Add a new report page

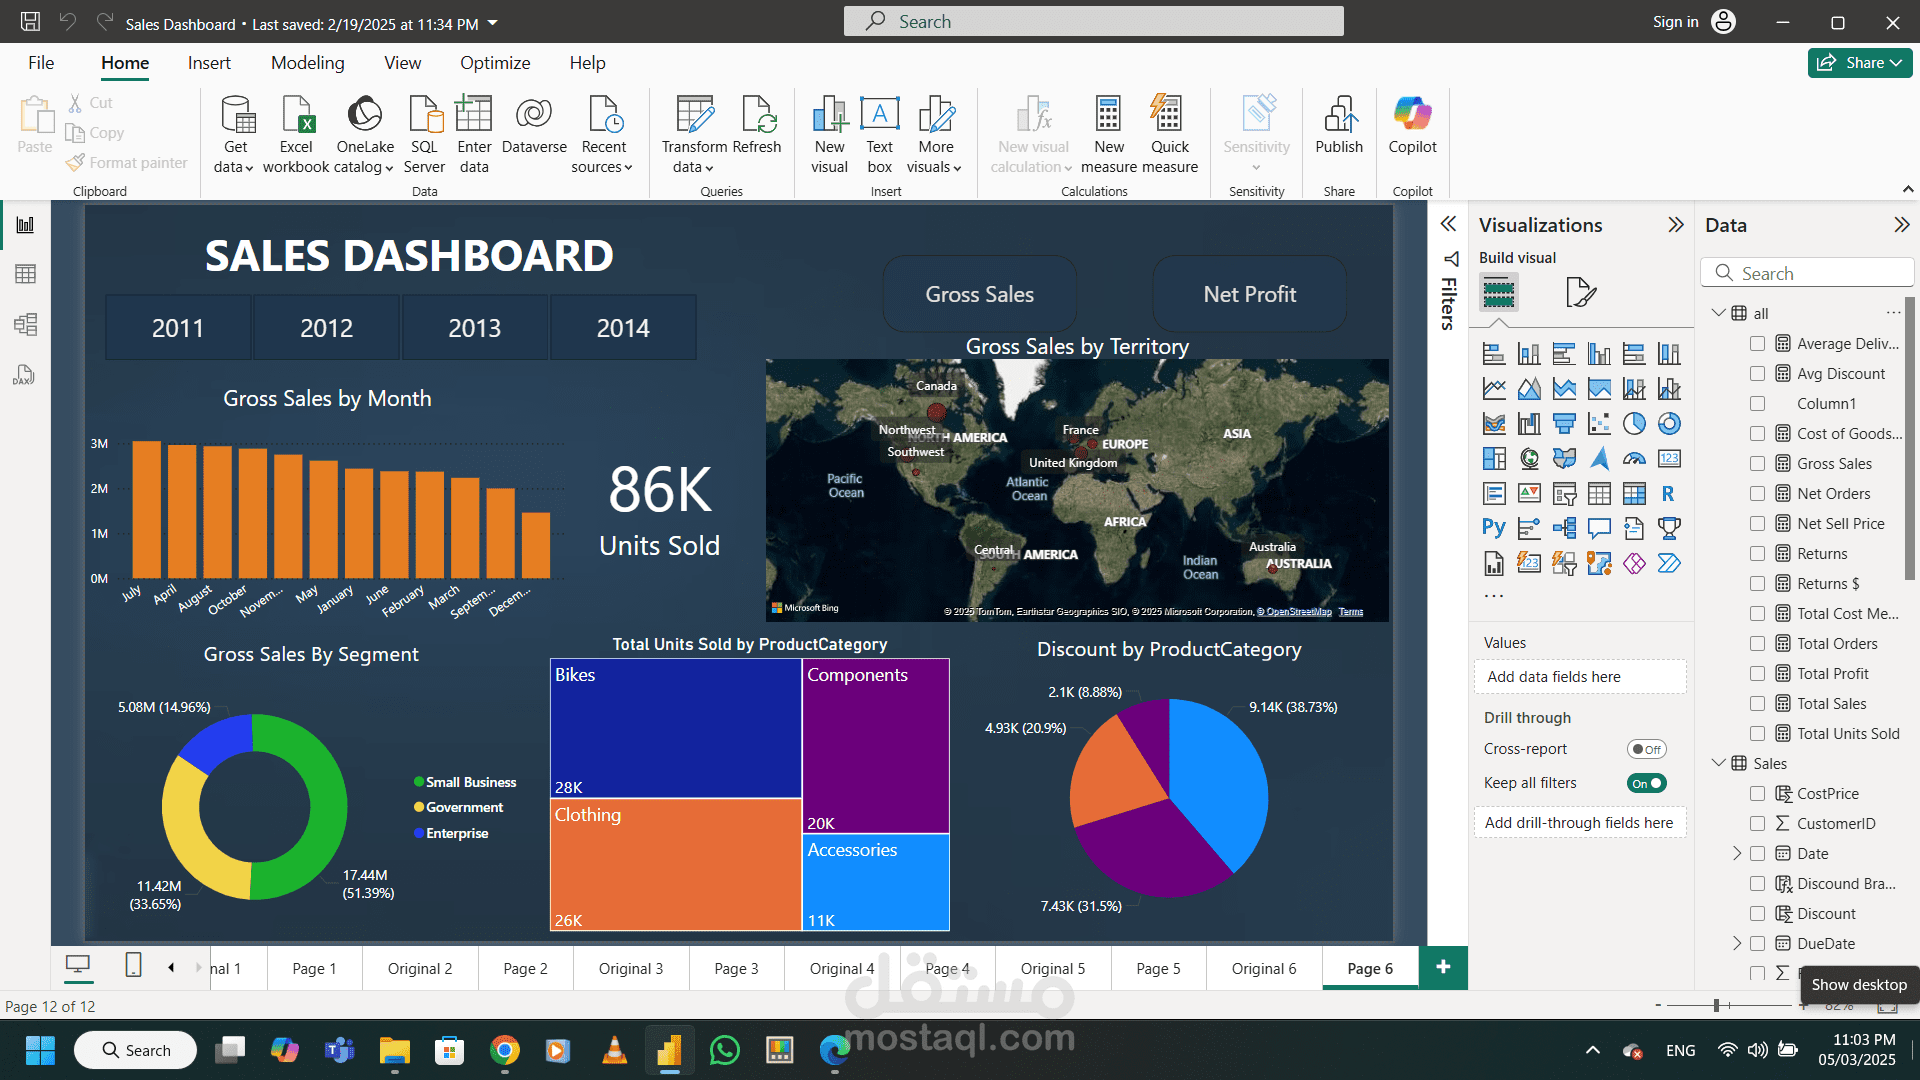(x=1443, y=967)
